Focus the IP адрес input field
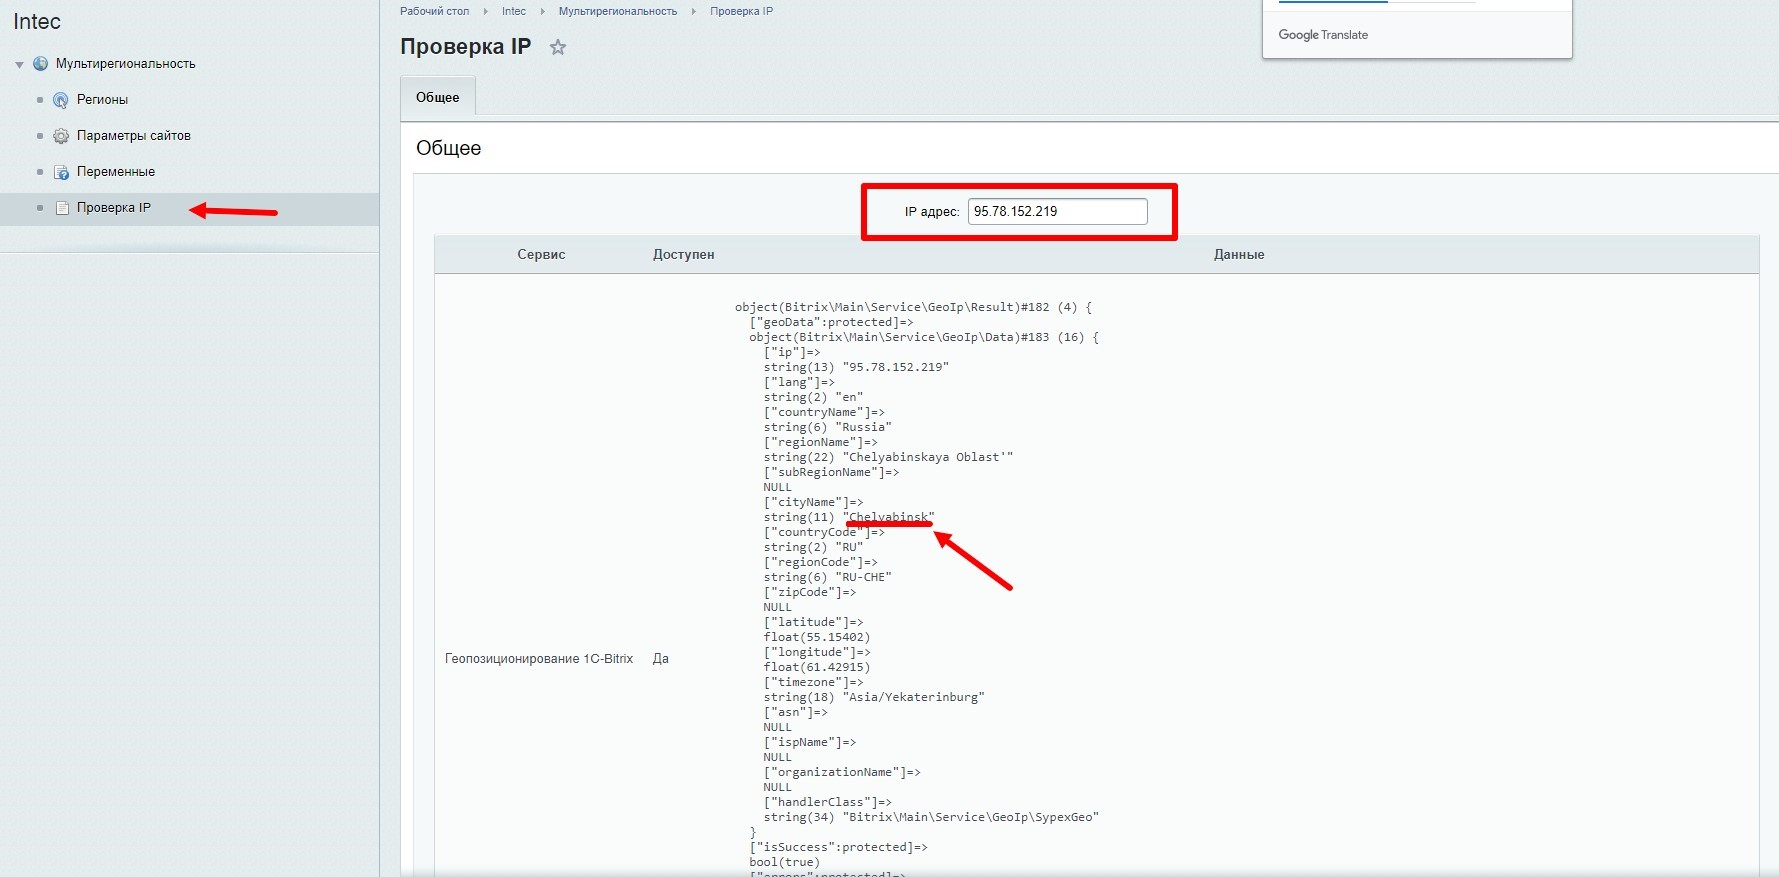 click(x=1056, y=211)
